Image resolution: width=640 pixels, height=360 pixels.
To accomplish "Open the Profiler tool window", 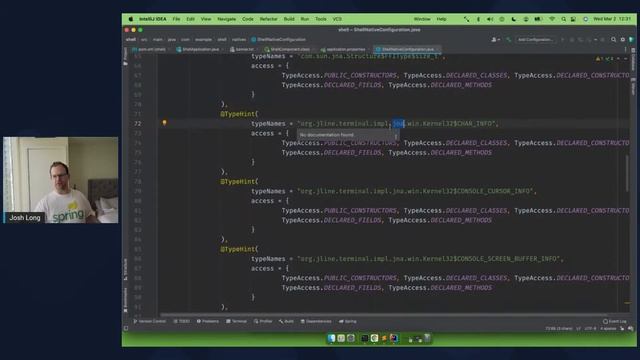I will (x=263, y=322).
